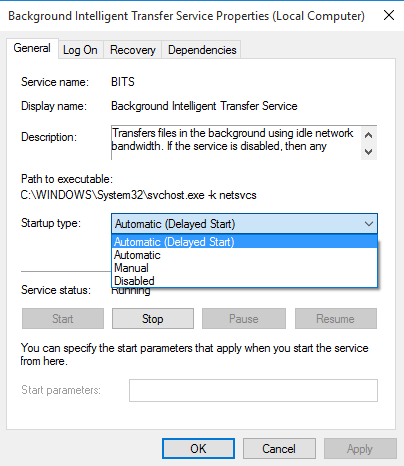Stop the running service

[153, 319]
